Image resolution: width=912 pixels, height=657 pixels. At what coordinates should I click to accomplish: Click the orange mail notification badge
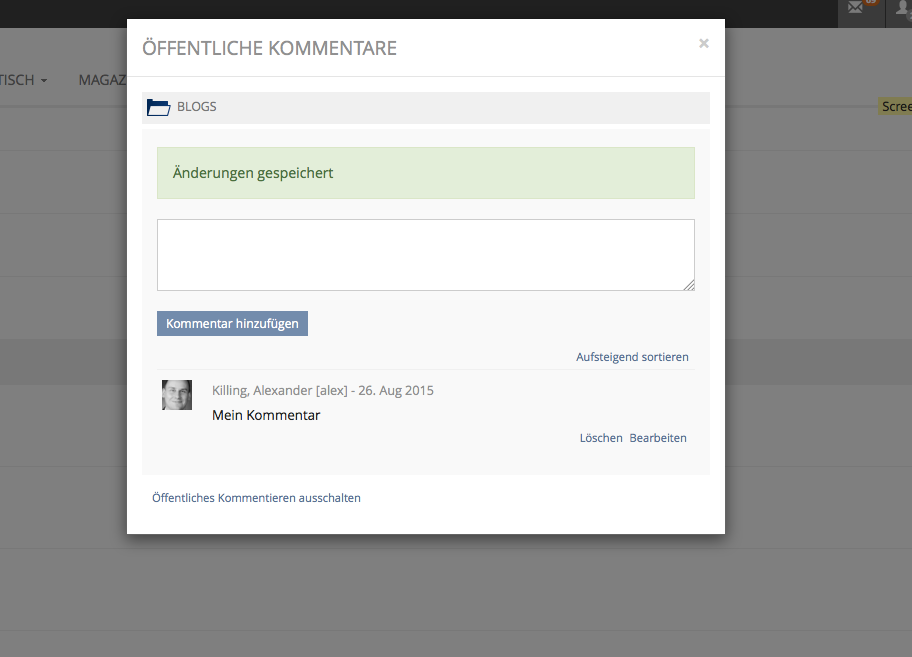pos(869,3)
